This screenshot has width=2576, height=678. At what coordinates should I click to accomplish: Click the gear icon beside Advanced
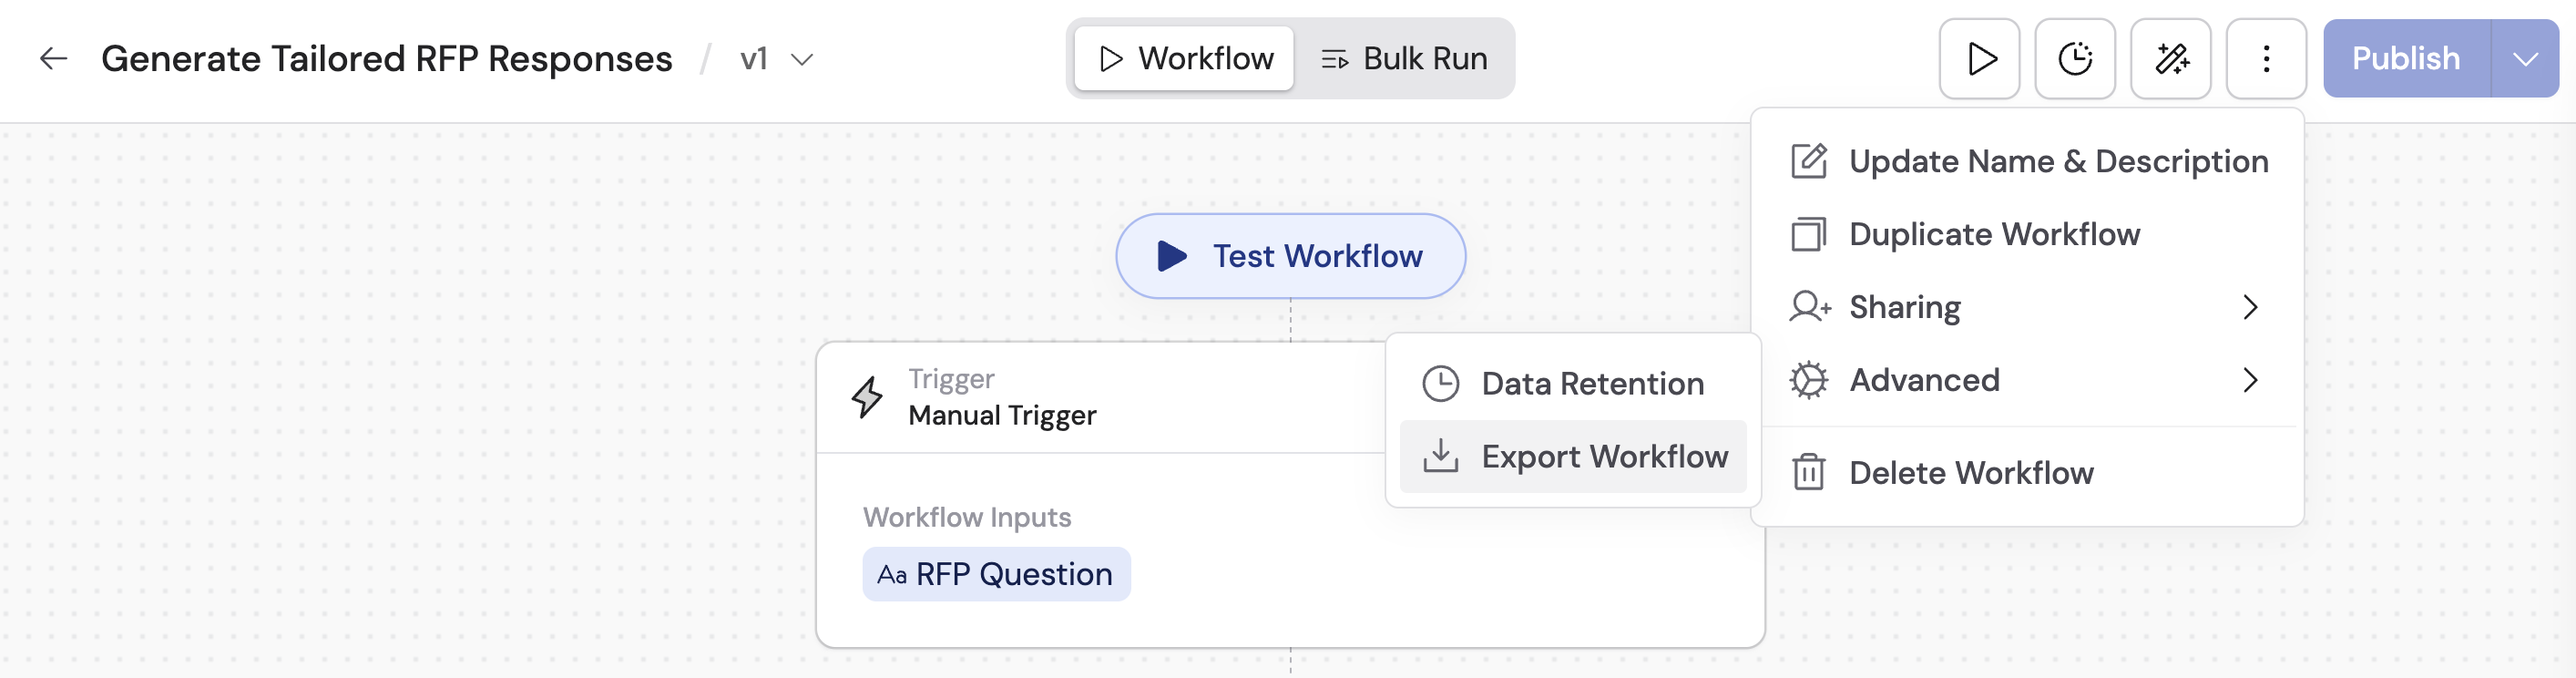coord(1808,380)
